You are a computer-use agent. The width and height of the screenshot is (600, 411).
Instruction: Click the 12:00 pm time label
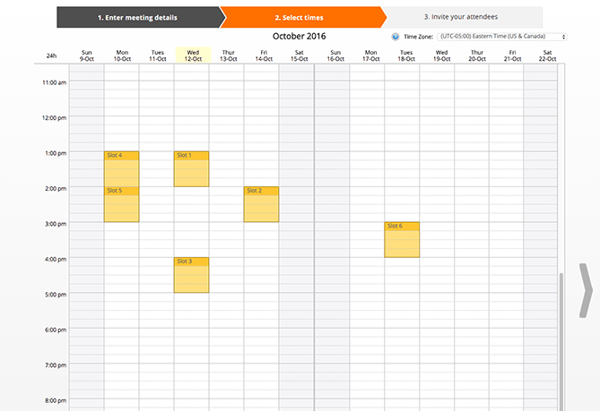54,118
